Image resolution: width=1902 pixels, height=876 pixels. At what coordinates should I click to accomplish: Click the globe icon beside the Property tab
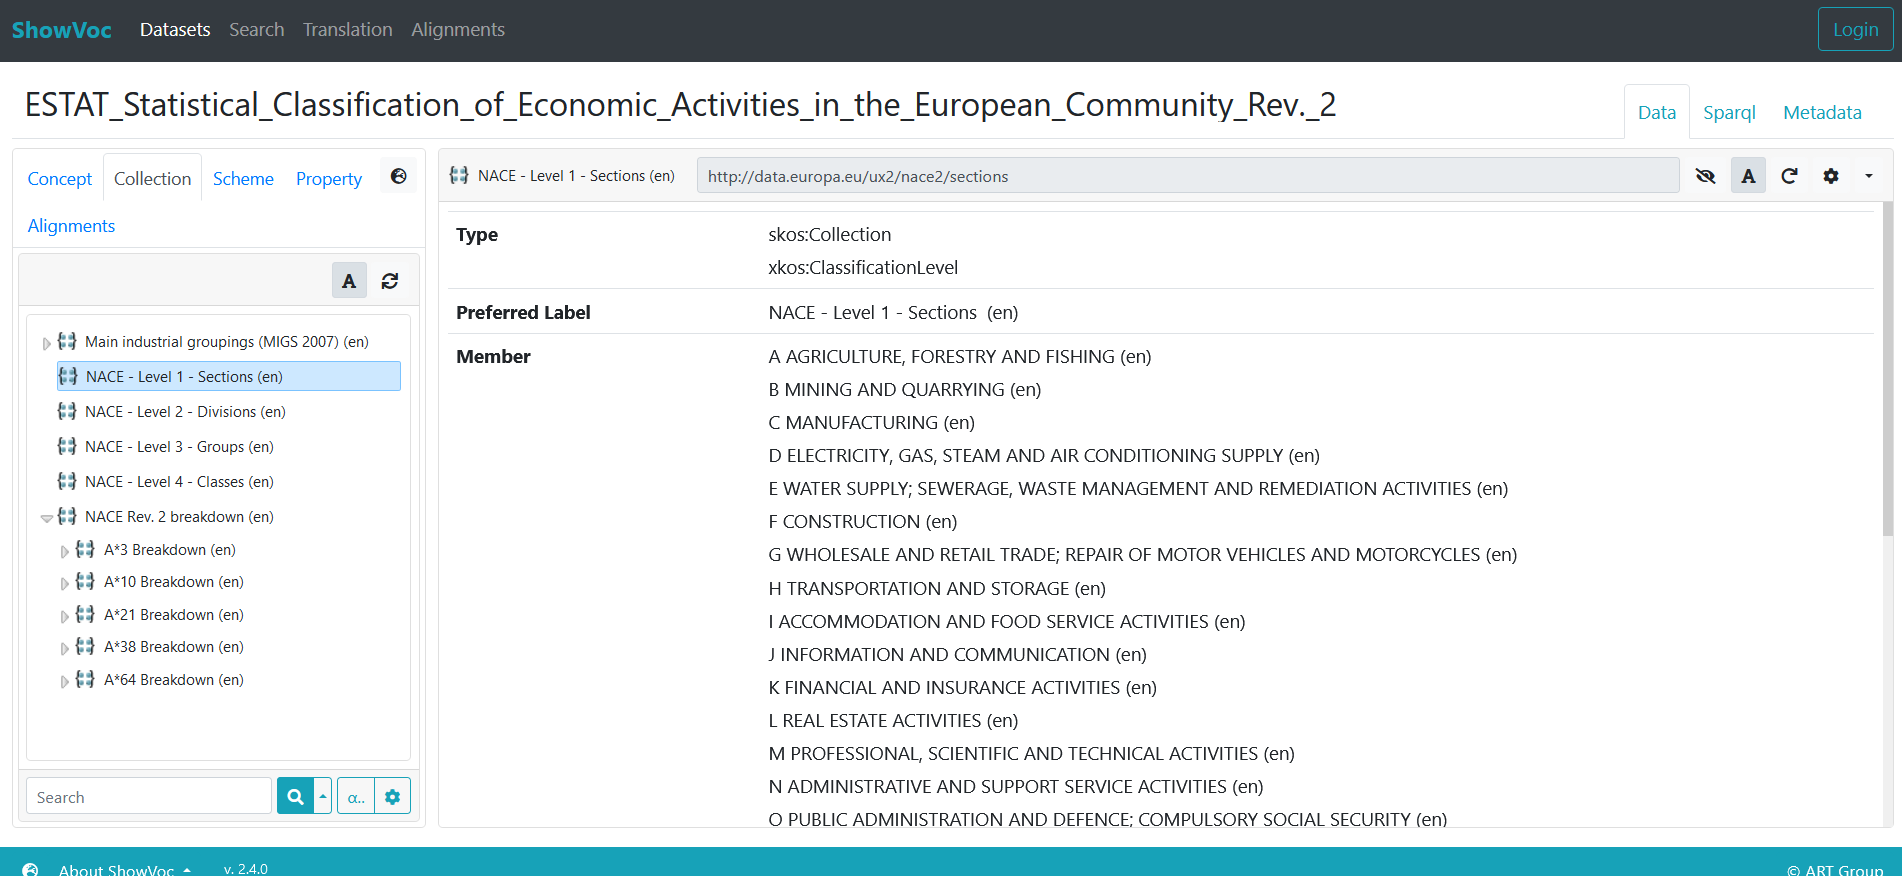pos(398,176)
